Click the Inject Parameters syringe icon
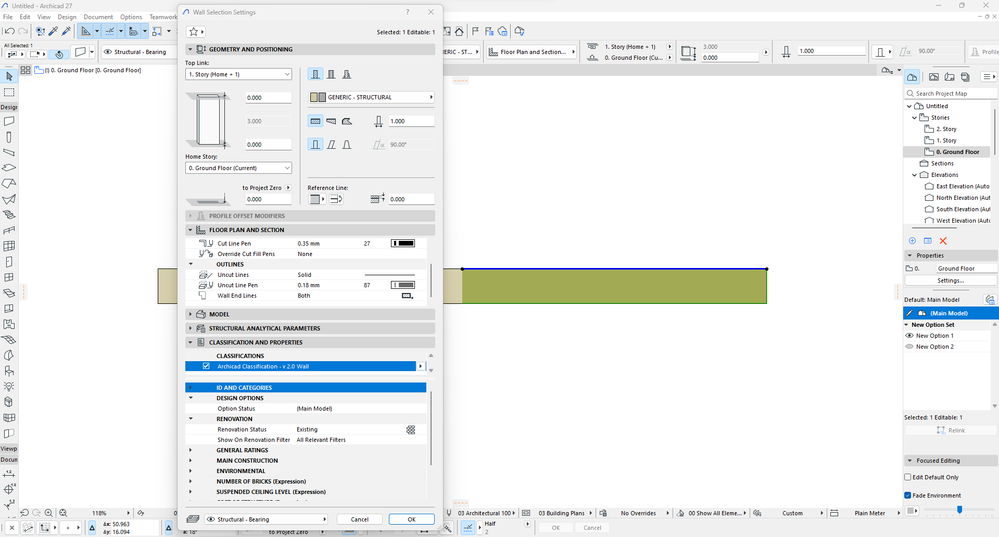The image size is (999, 537). (x=66, y=31)
